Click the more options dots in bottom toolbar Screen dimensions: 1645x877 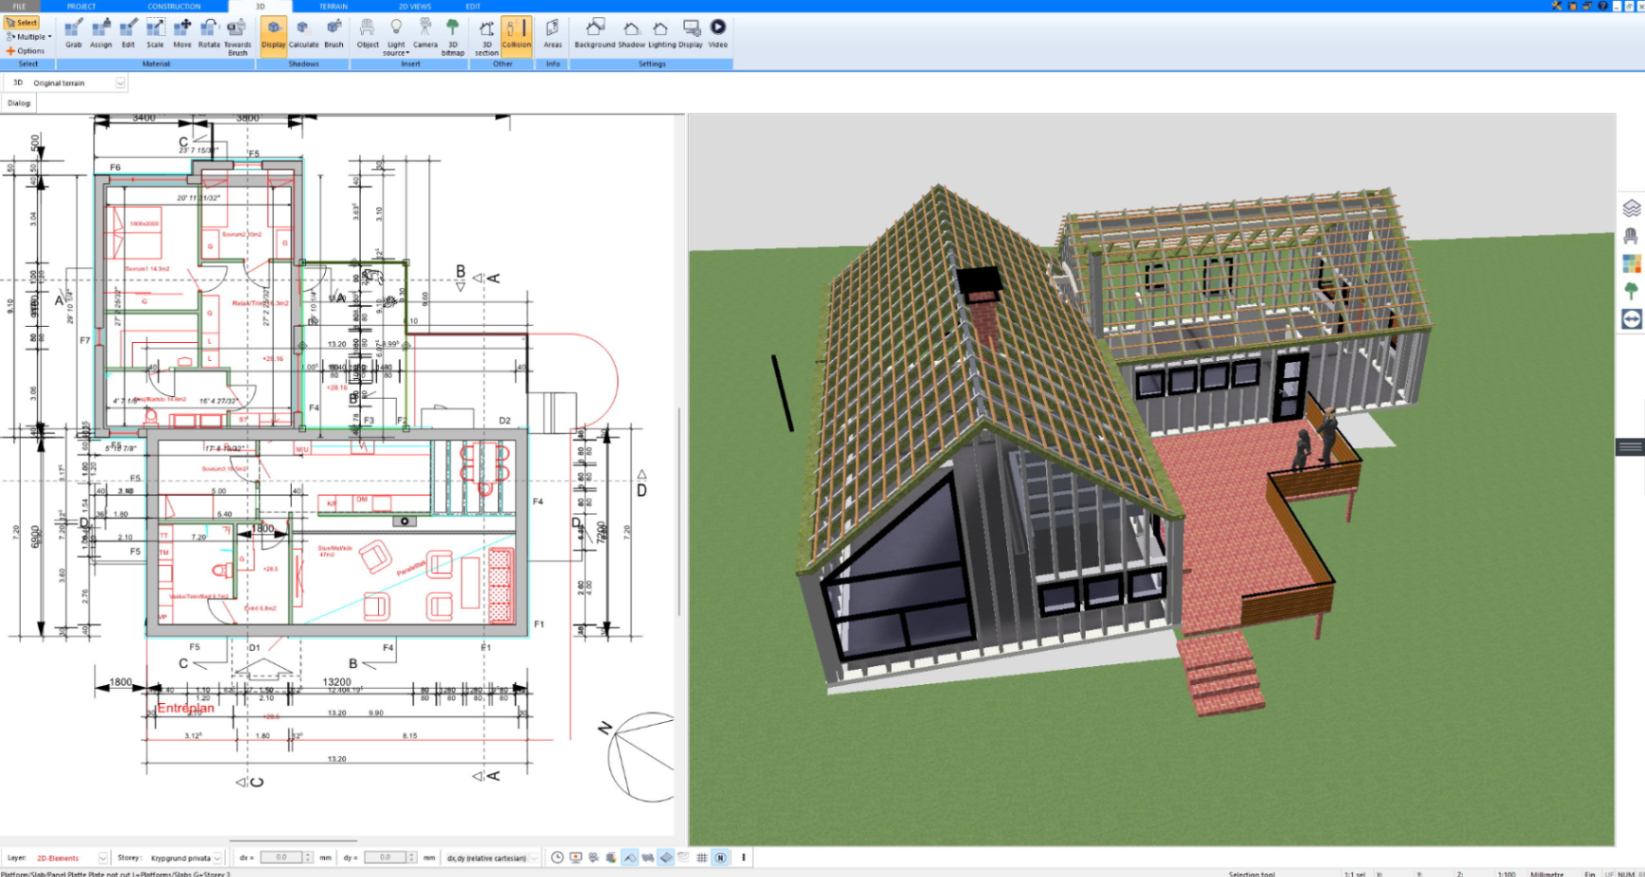[x=743, y=858]
